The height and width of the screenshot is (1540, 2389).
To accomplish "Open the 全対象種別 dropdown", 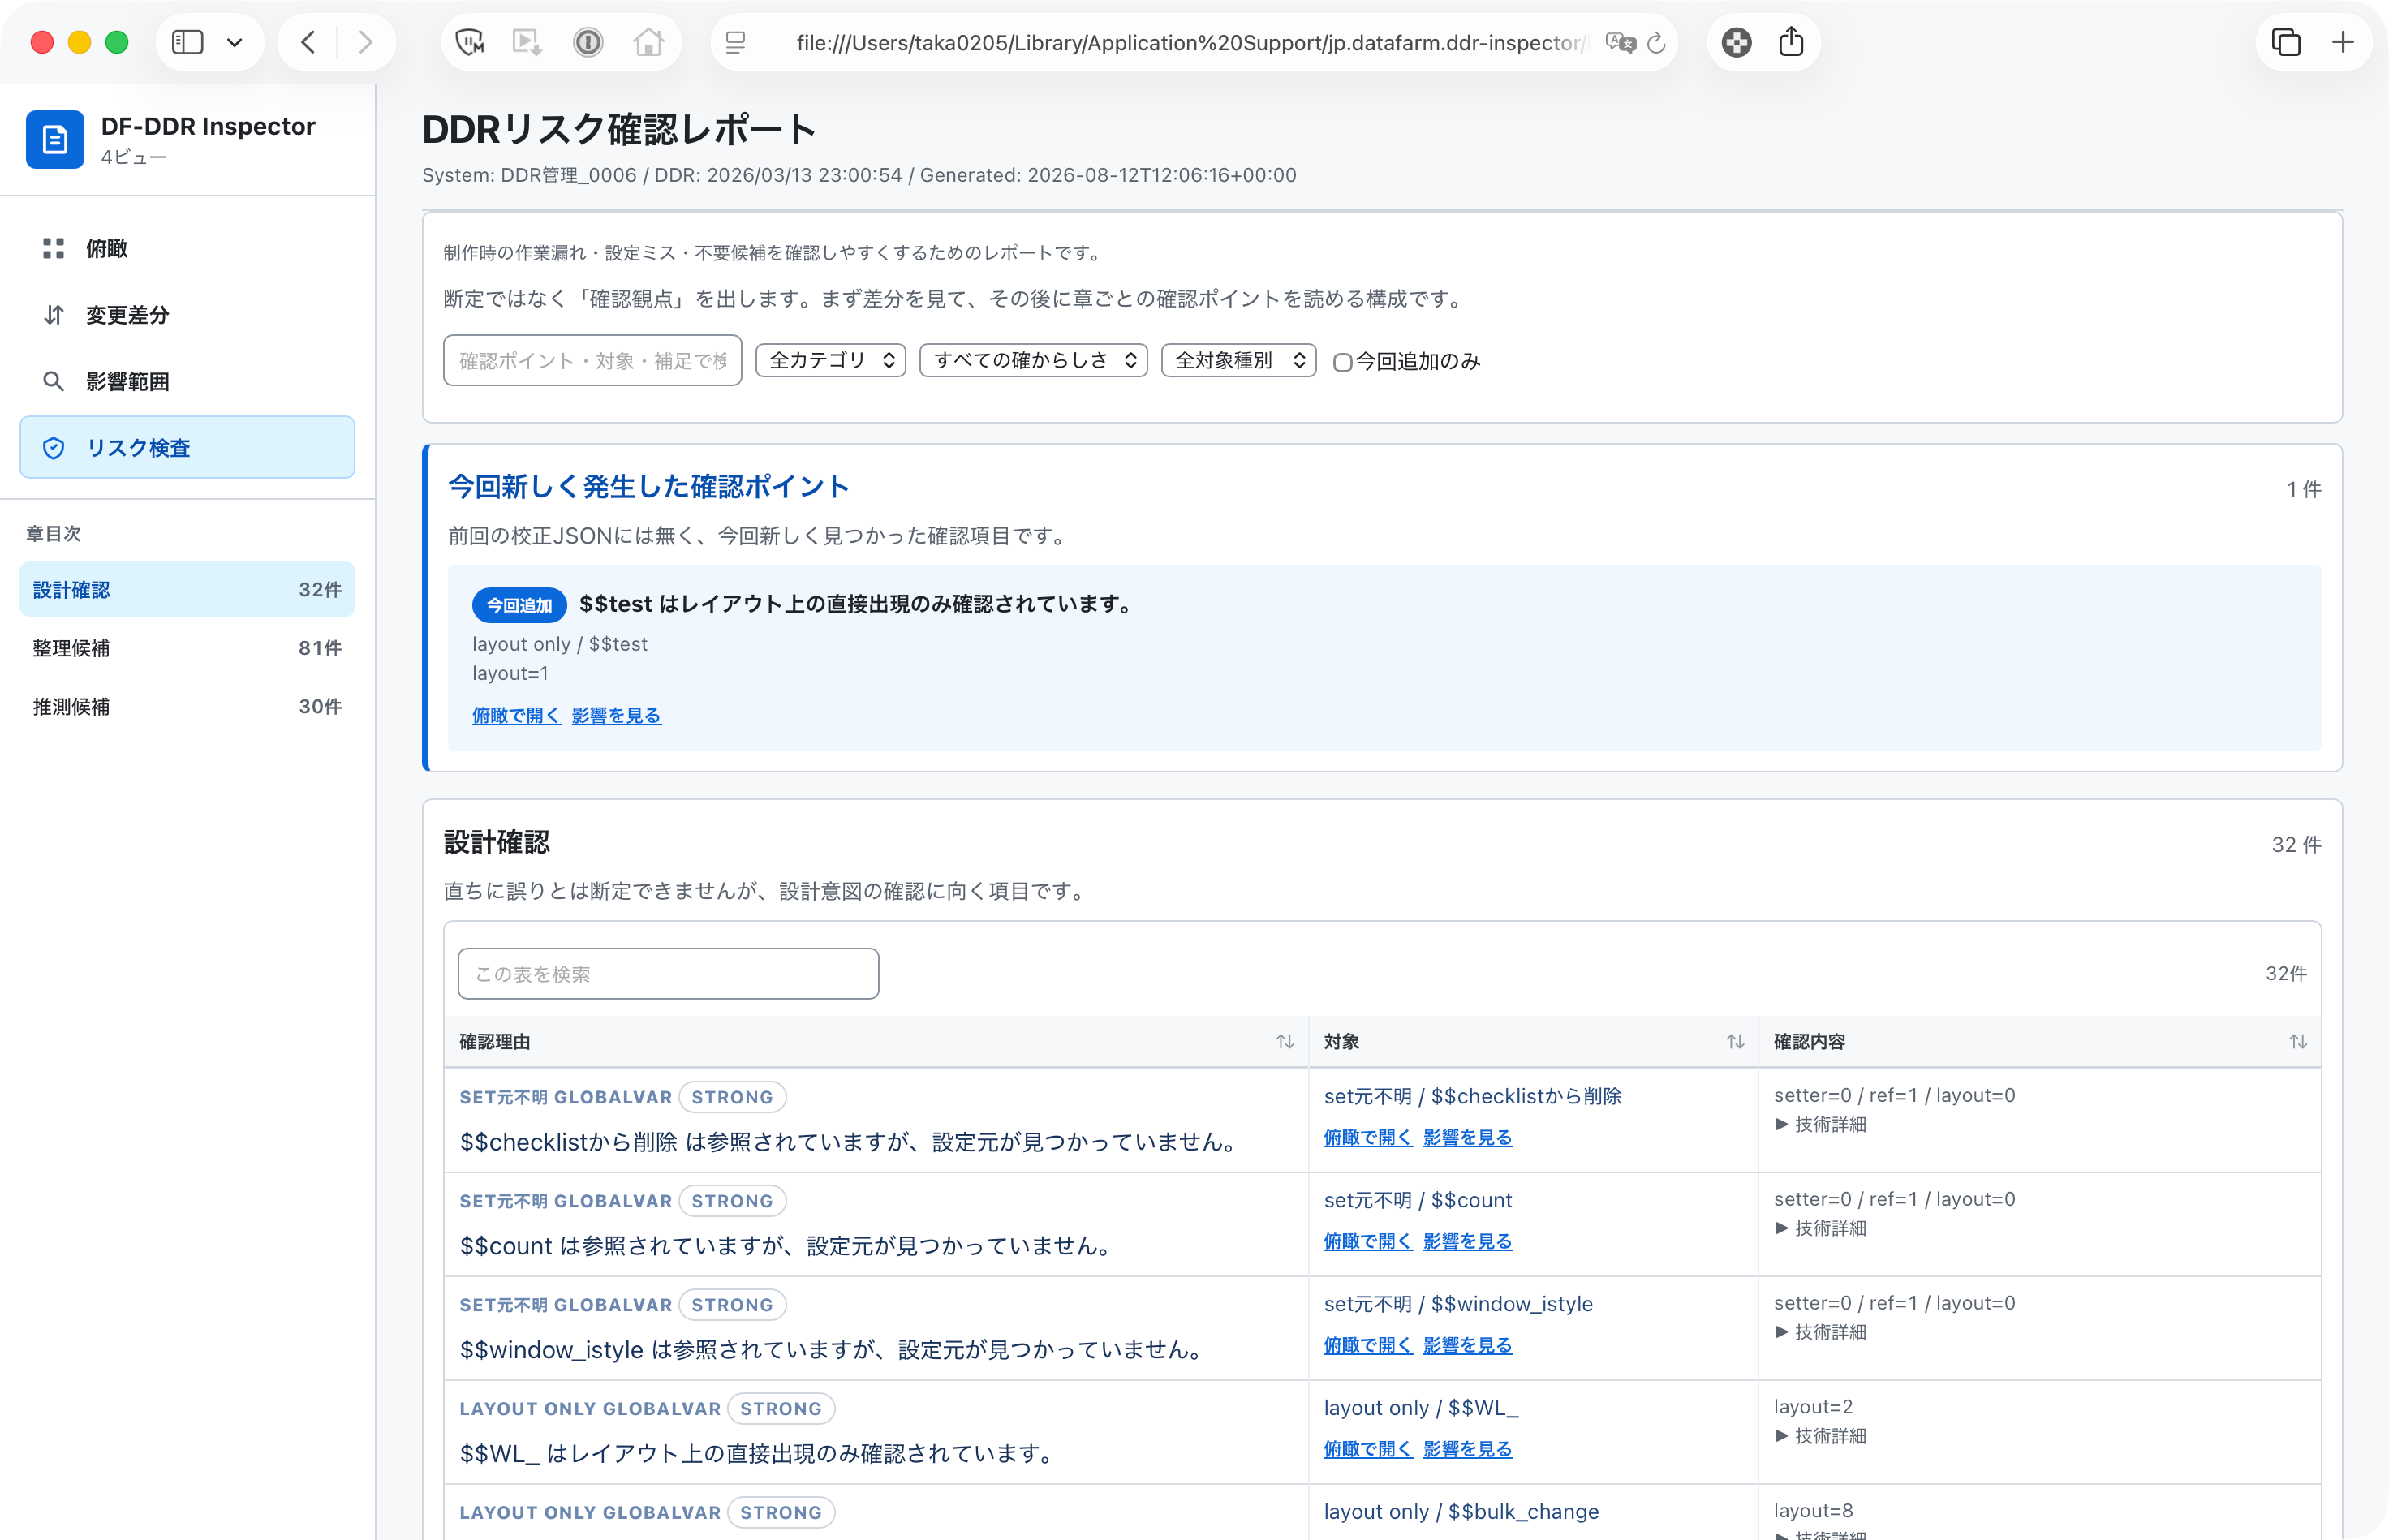I will pyautogui.click(x=1238, y=360).
